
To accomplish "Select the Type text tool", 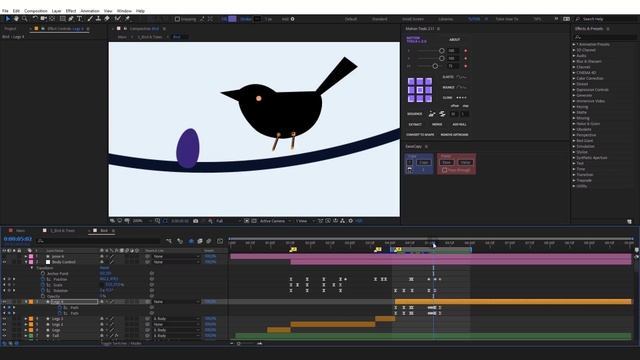I will (x=80, y=19).
